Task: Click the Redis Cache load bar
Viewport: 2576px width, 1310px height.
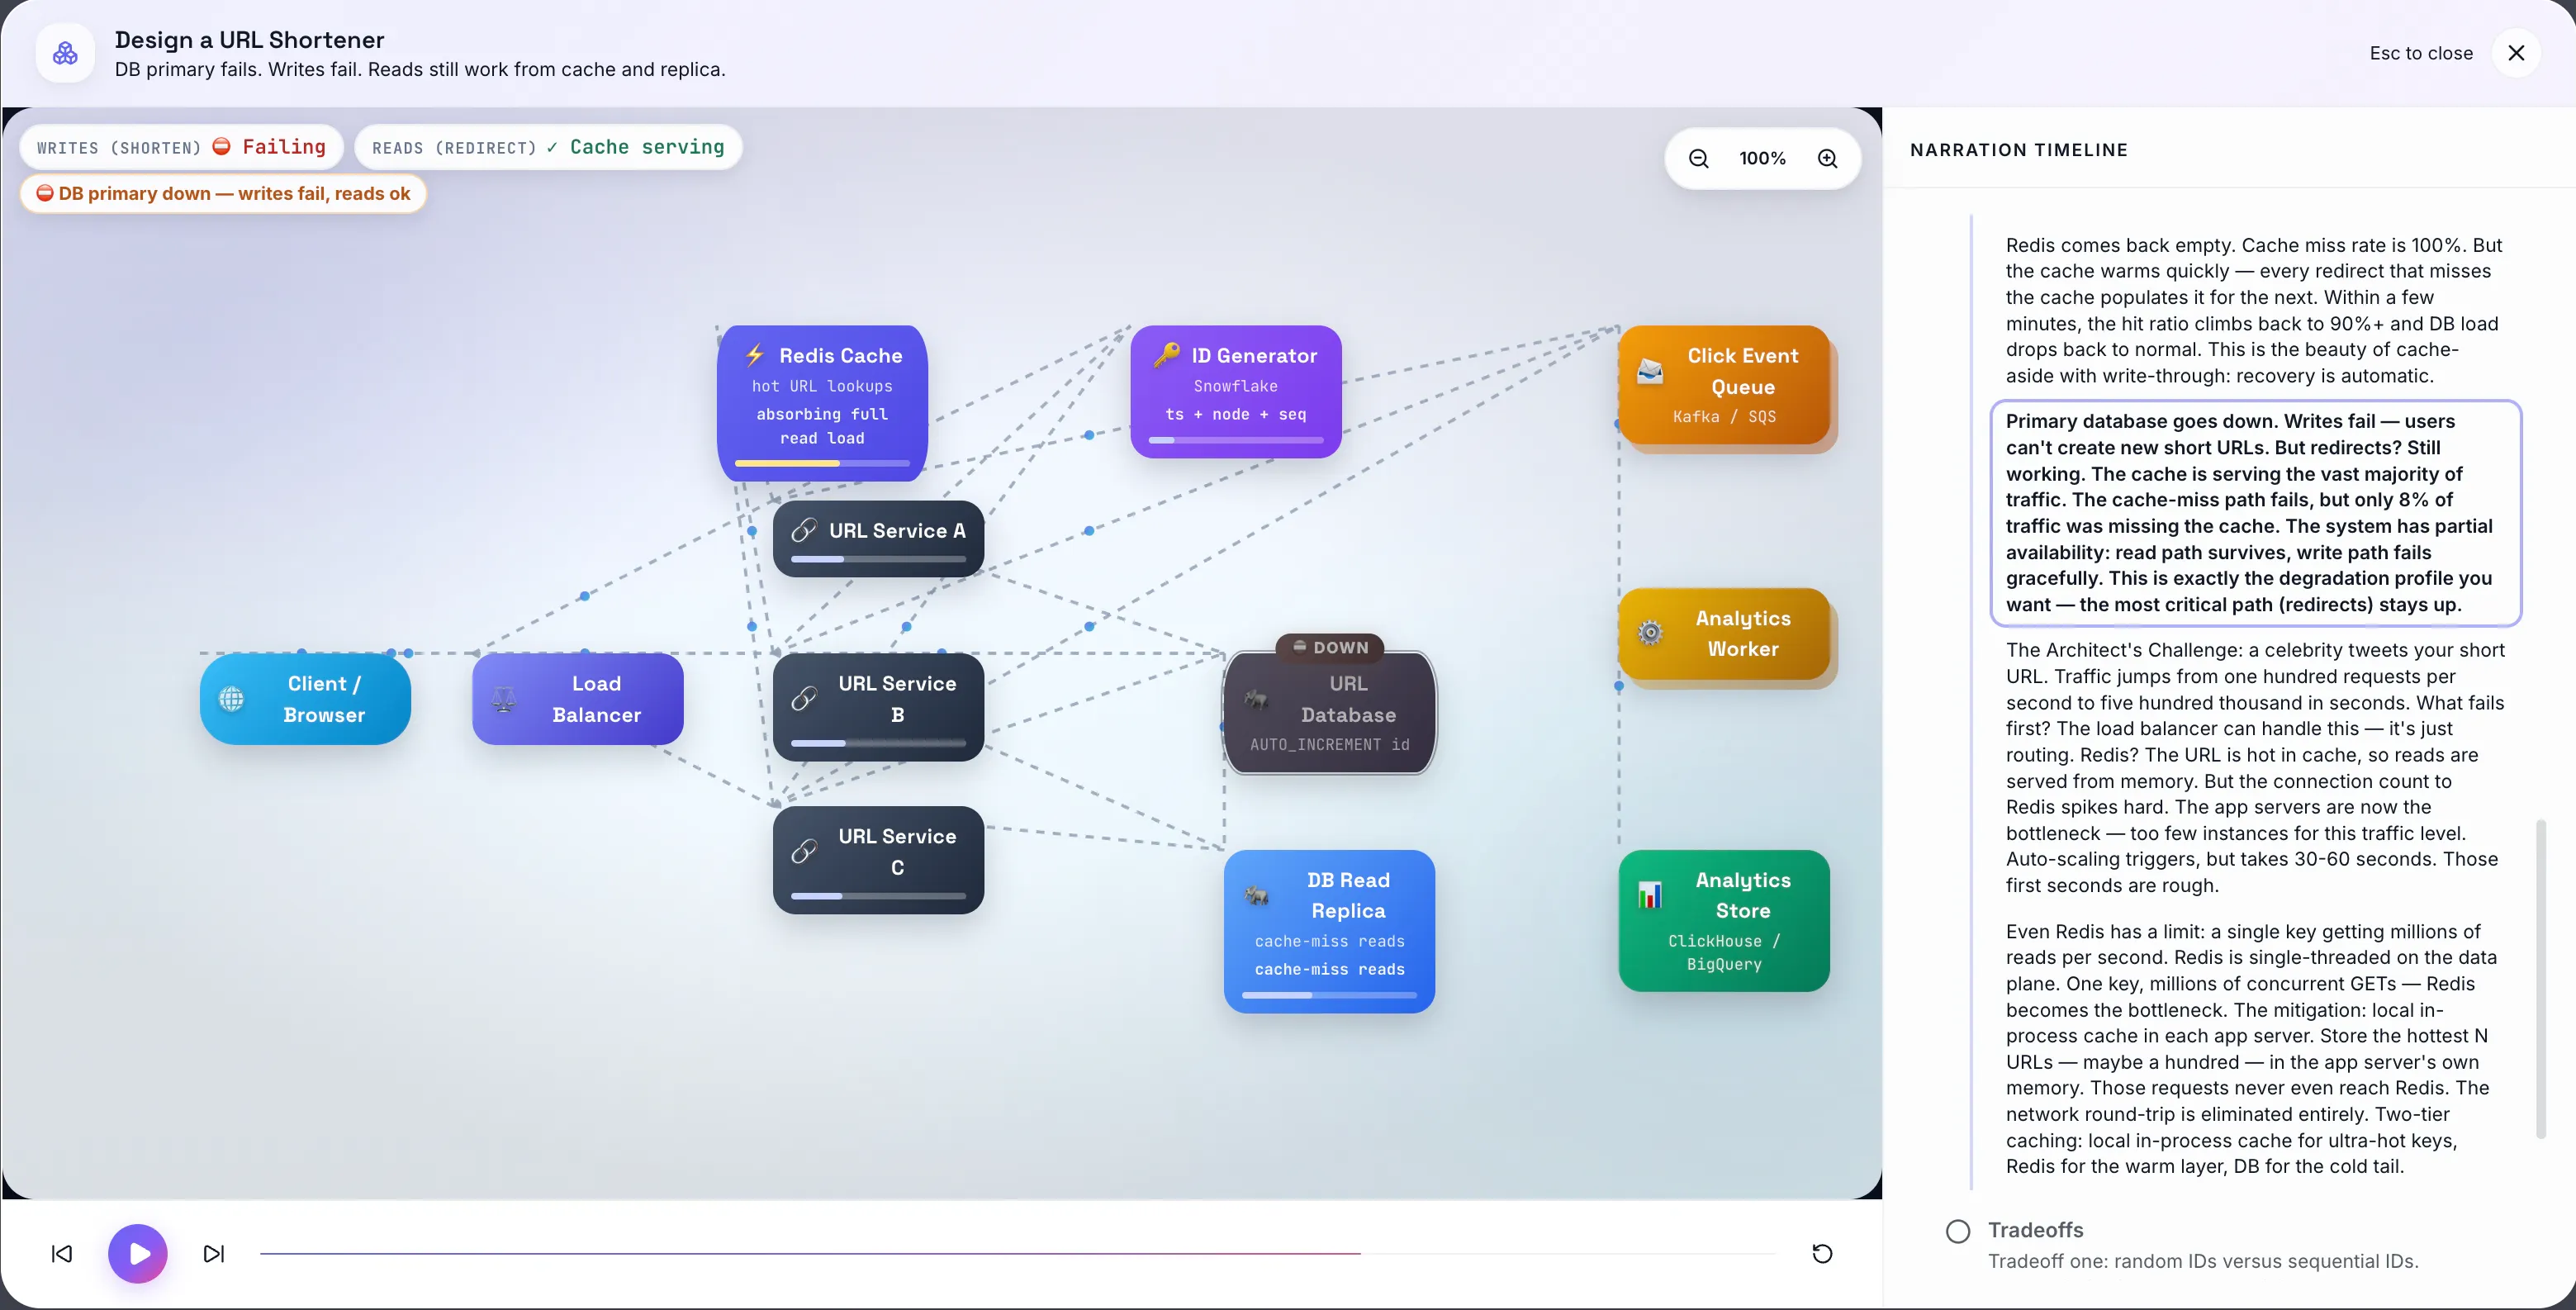Action: 822,463
